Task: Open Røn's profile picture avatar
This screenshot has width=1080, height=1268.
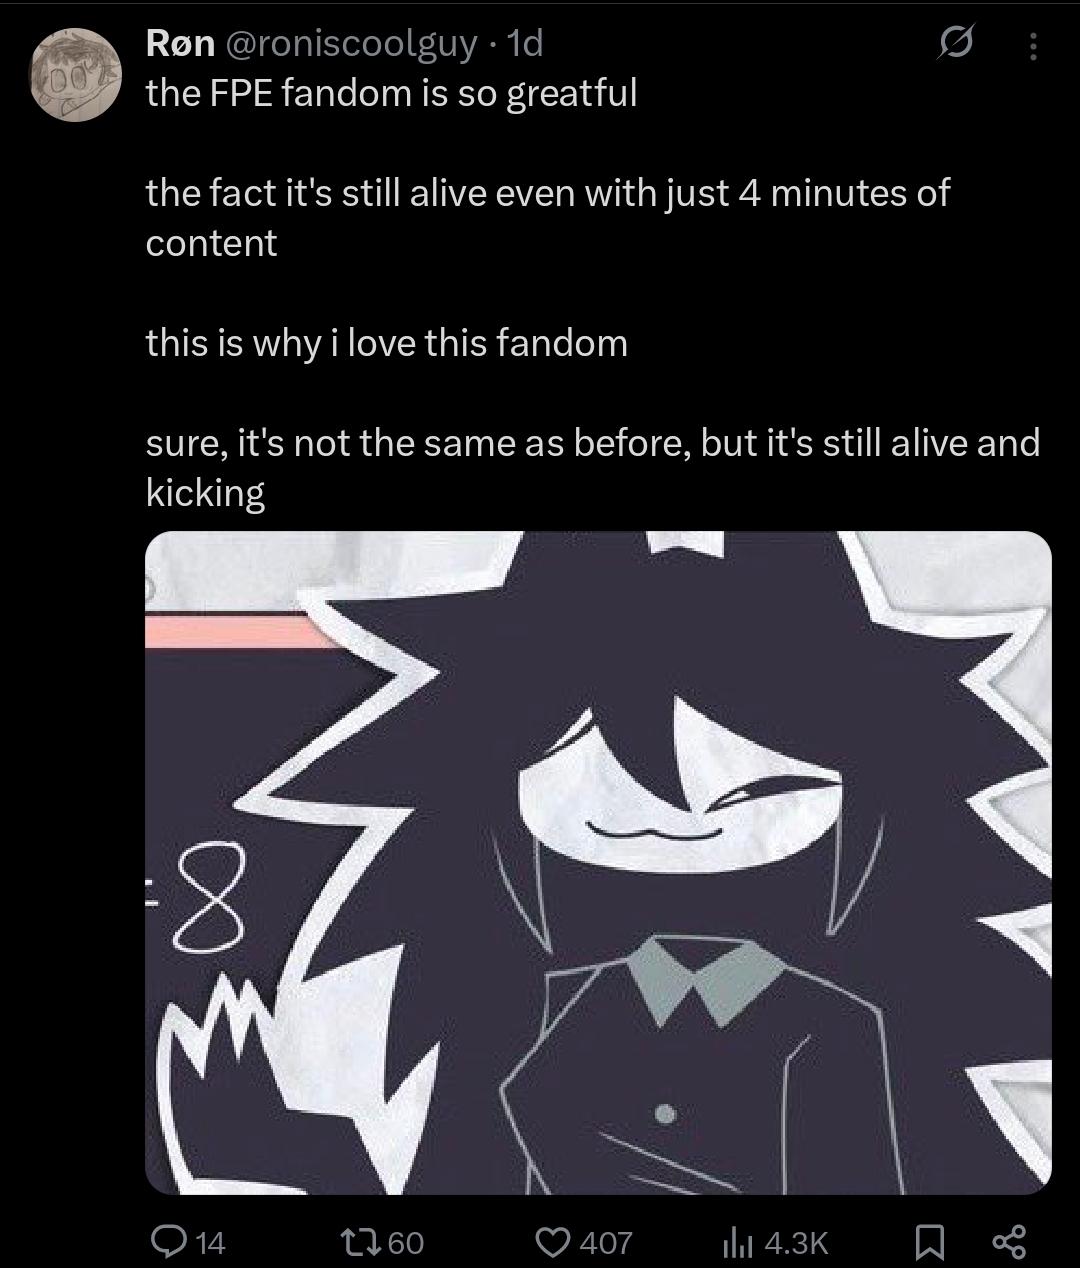Action: click(73, 74)
